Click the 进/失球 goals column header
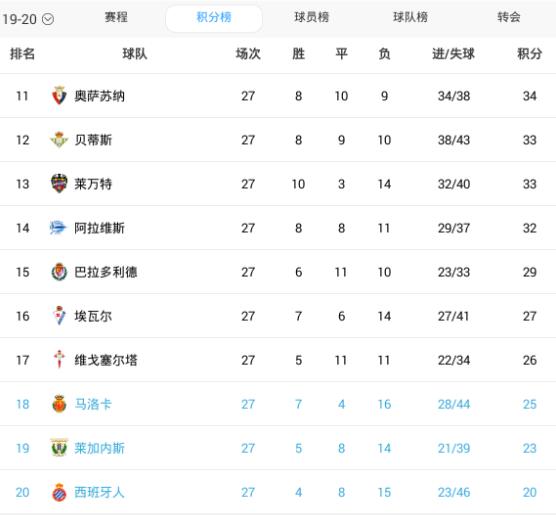556x515 pixels. point(454,54)
